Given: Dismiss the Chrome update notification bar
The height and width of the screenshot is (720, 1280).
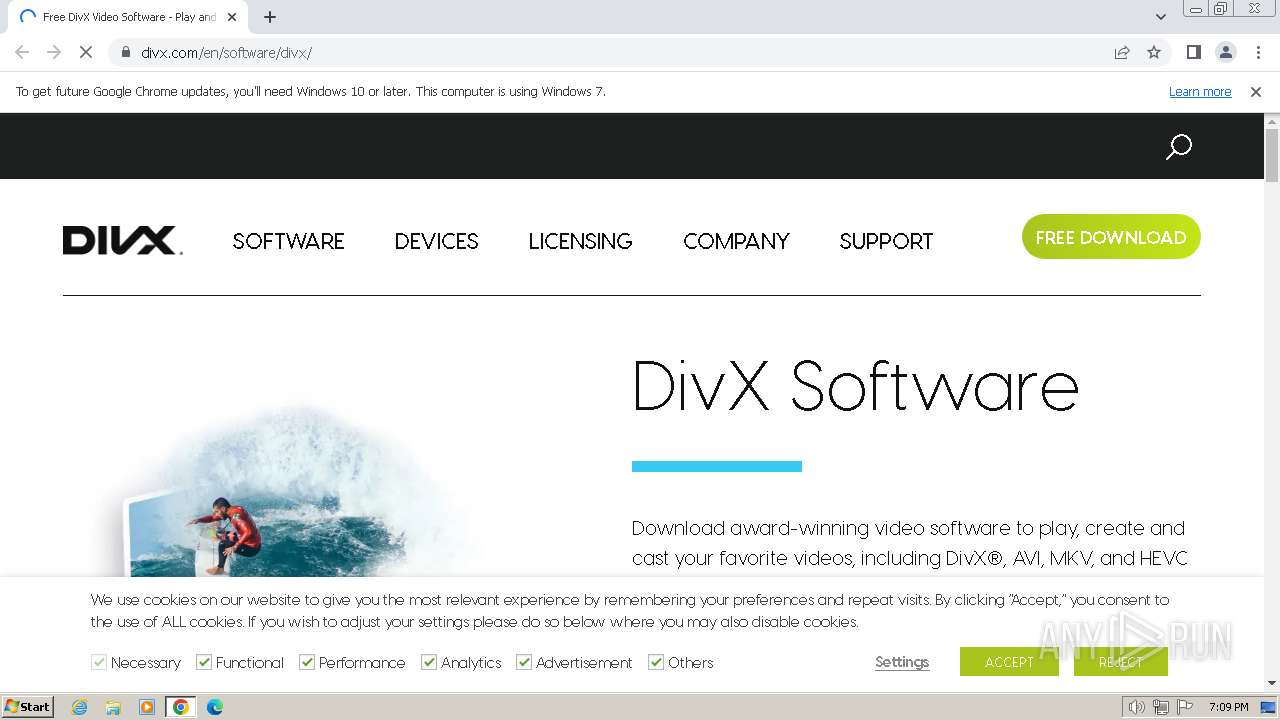Looking at the screenshot, I should click(x=1256, y=92).
